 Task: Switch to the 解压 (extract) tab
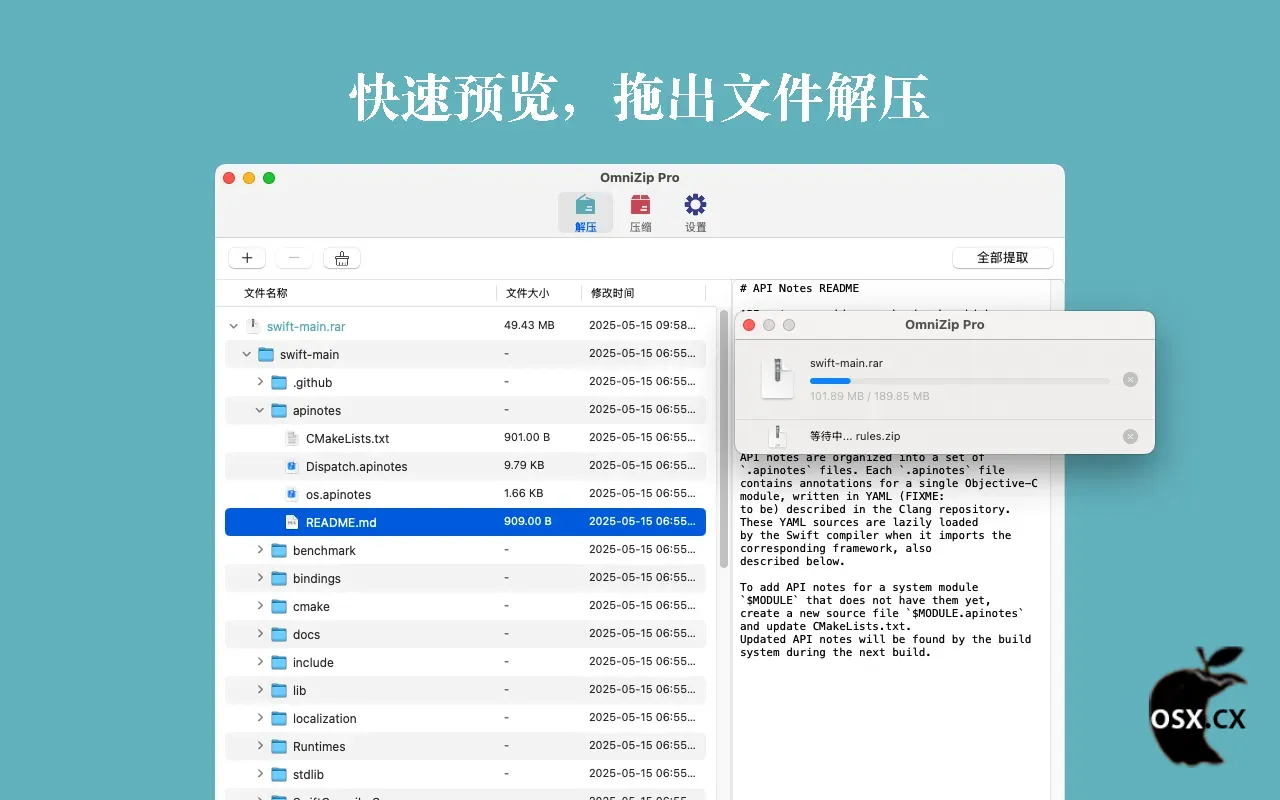586,213
